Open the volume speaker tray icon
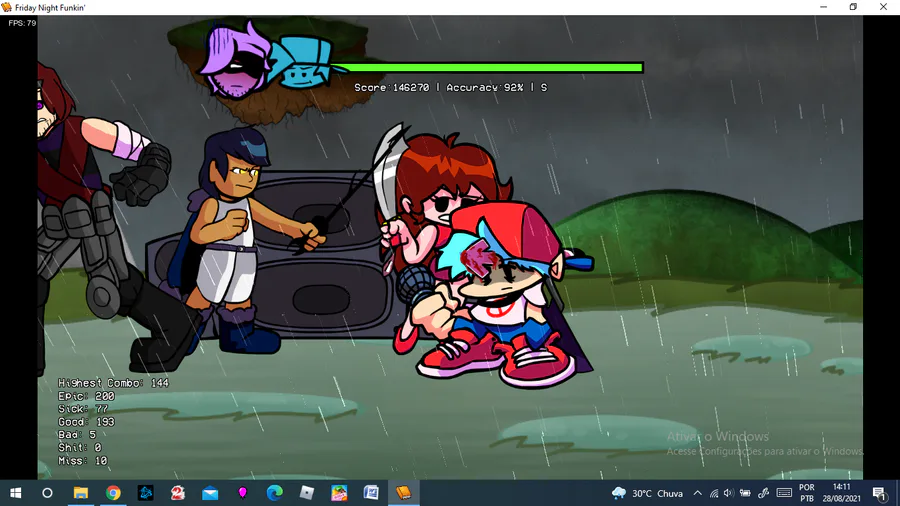Viewport: 900px width, 506px height. (x=728, y=493)
